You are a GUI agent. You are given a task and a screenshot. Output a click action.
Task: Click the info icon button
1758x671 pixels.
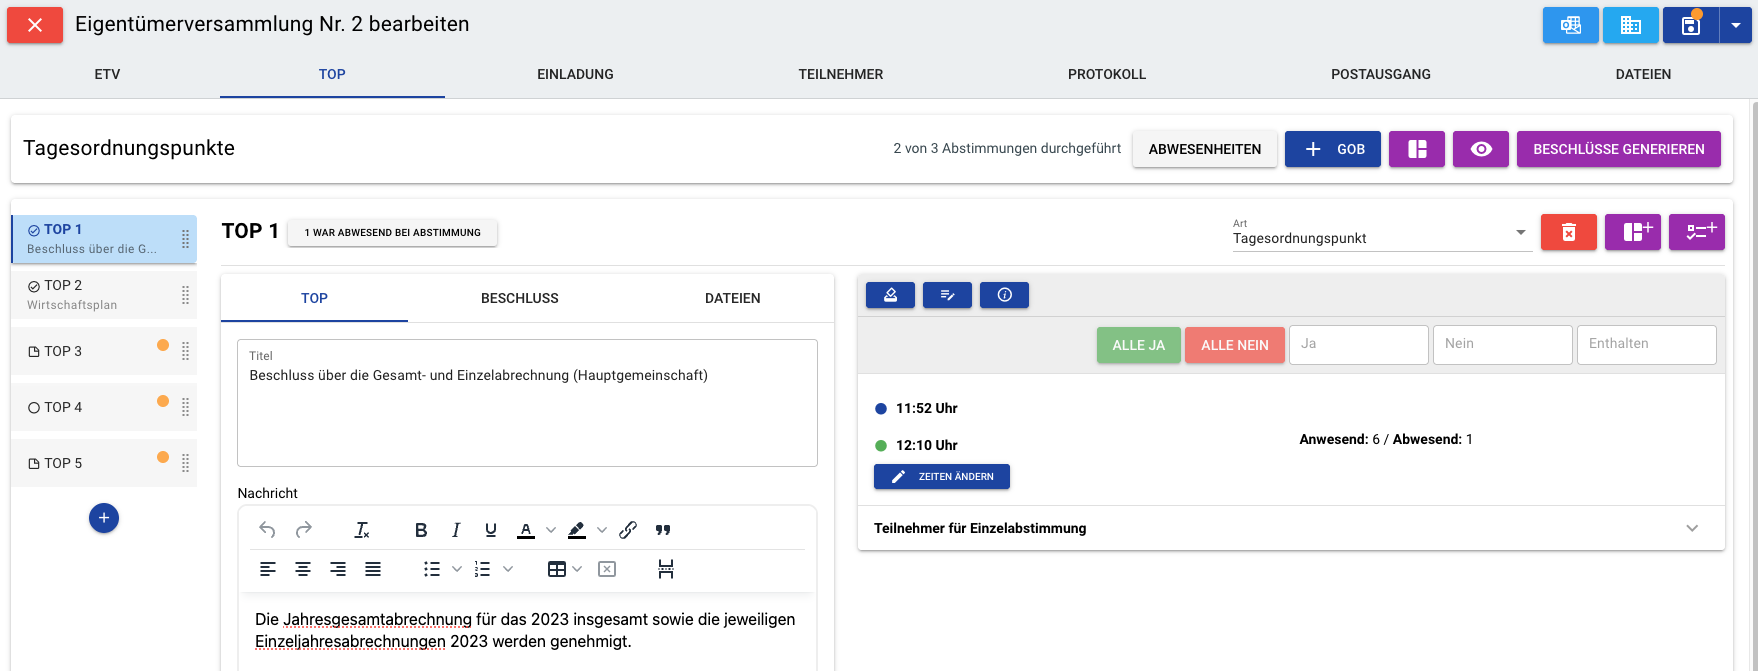tap(1004, 295)
